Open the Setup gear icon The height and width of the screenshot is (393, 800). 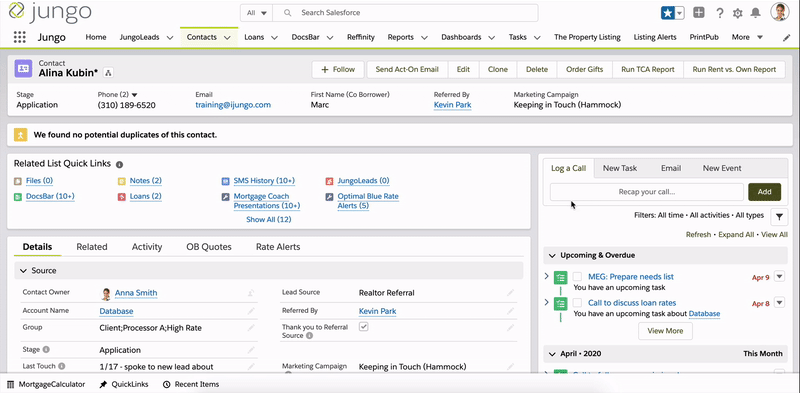point(737,13)
